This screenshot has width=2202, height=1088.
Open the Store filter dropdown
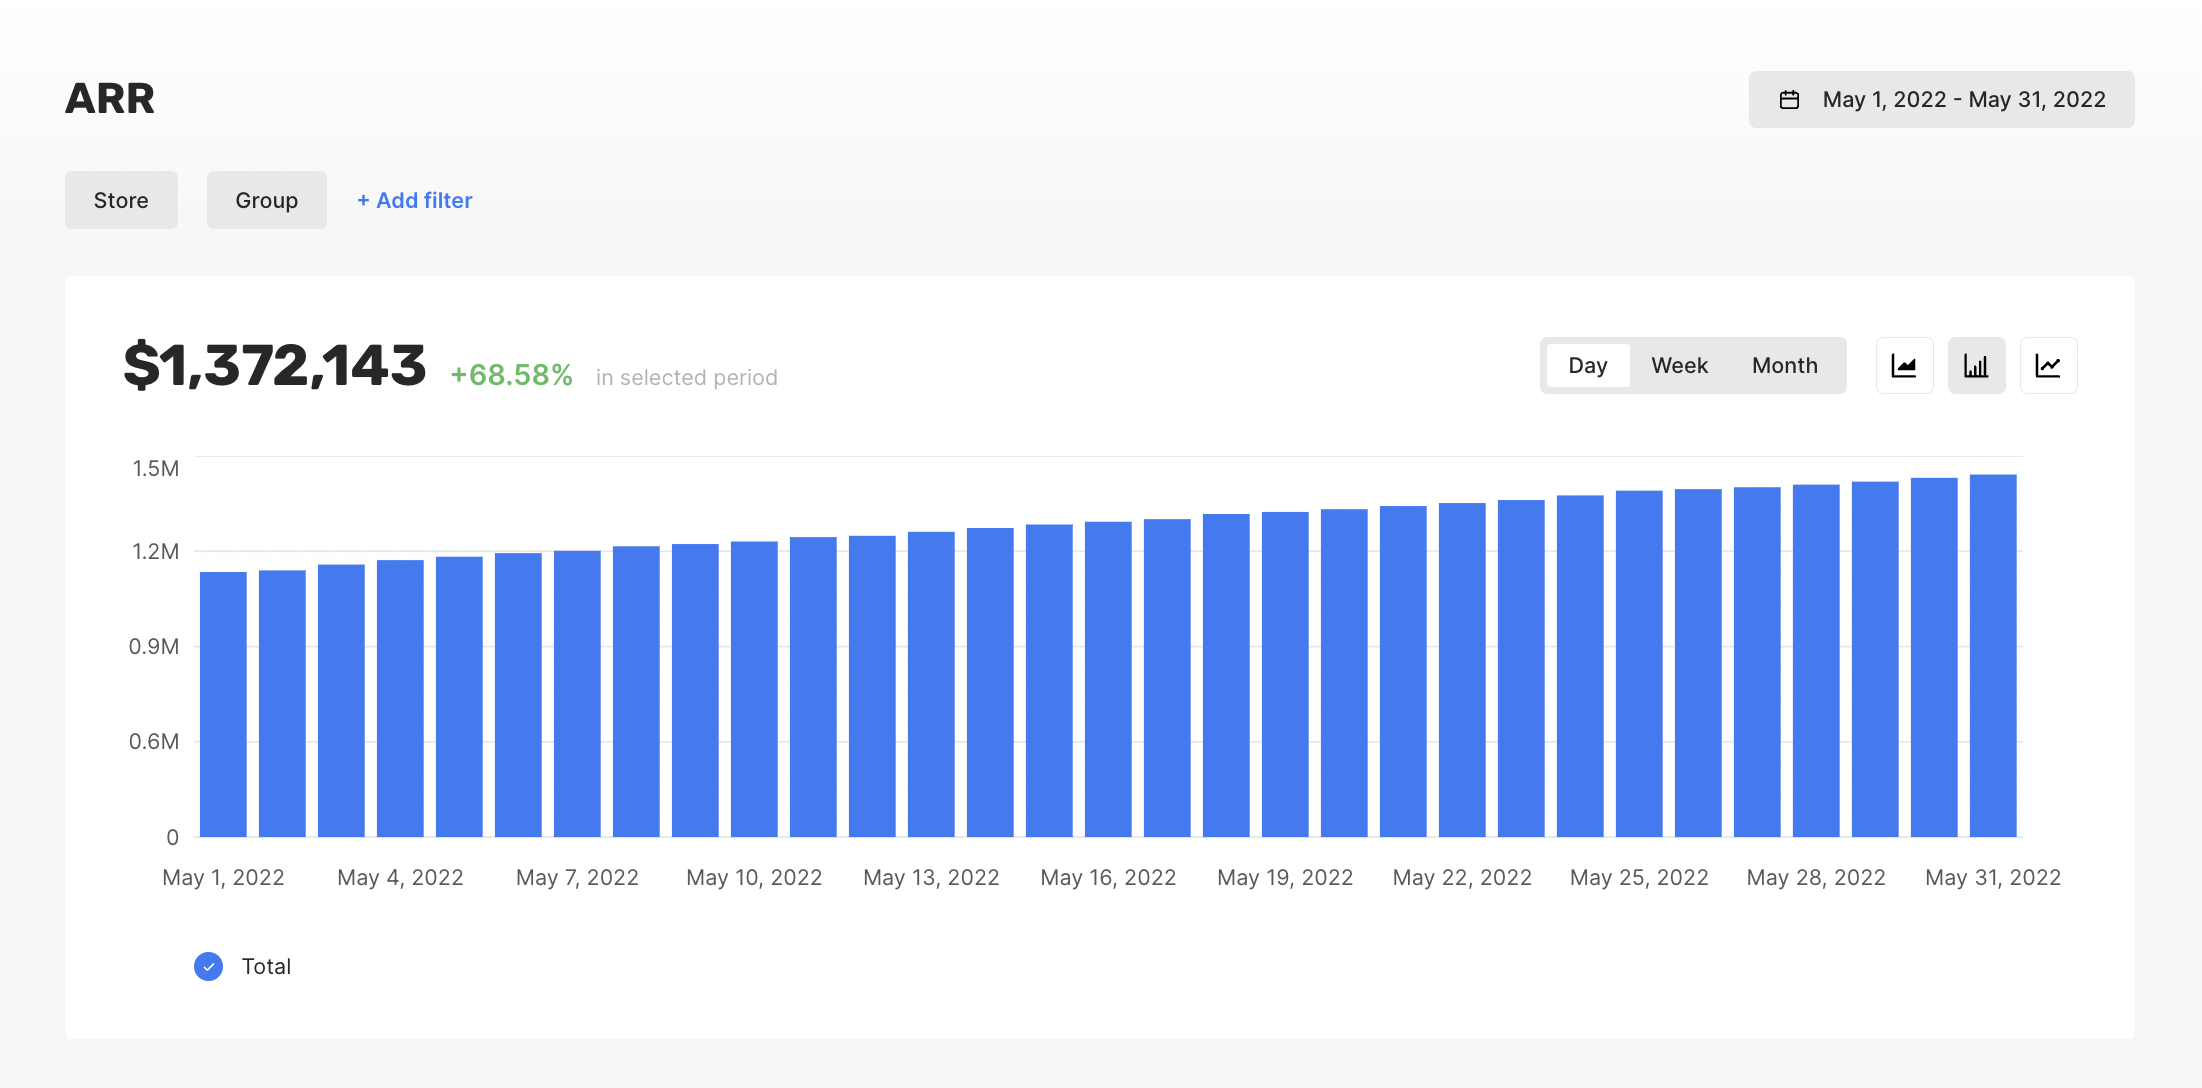click(x=121, y=200)
